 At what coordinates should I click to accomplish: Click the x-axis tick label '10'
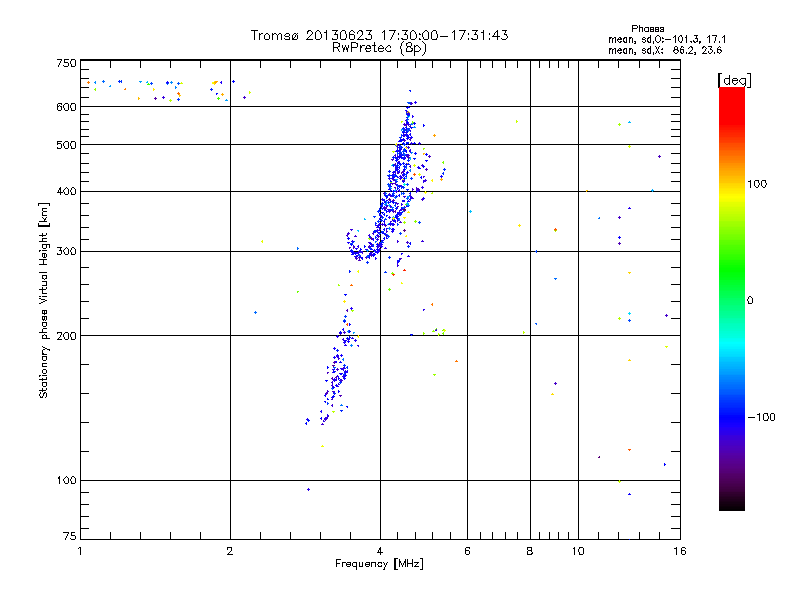coord(578,551)
